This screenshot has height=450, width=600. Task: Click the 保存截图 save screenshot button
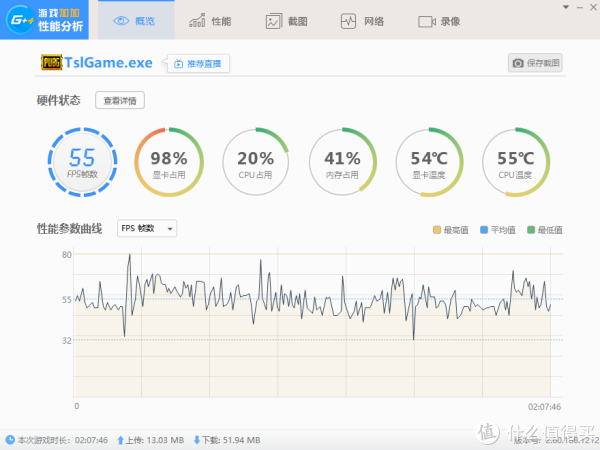pos(535,63)
